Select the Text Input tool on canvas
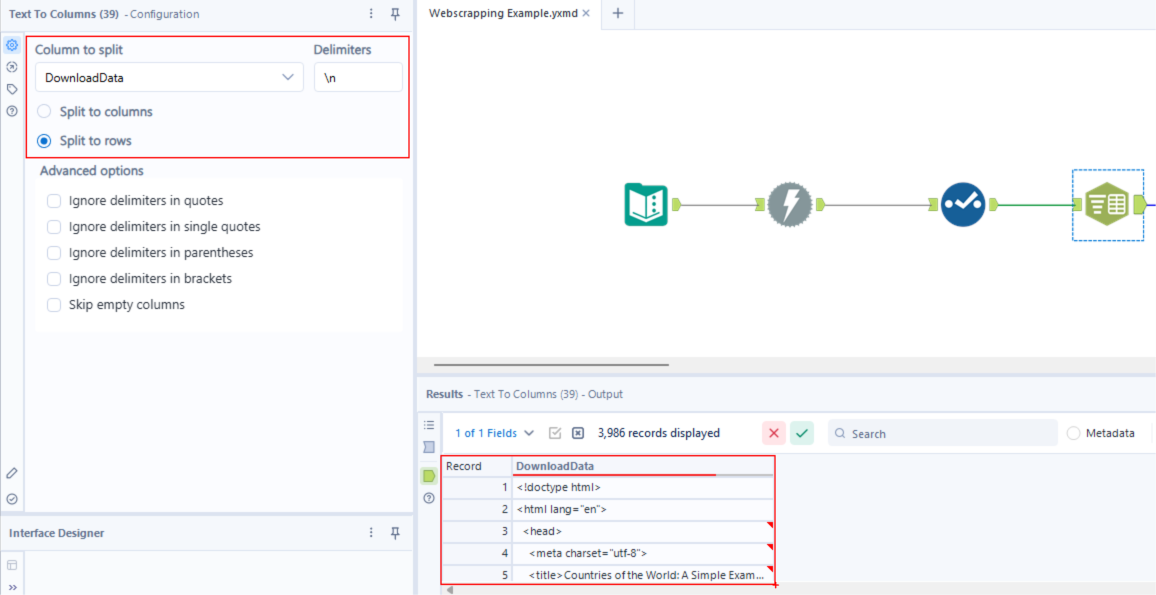Screen dimensions: 1156x595 click(x=645, y=204)
